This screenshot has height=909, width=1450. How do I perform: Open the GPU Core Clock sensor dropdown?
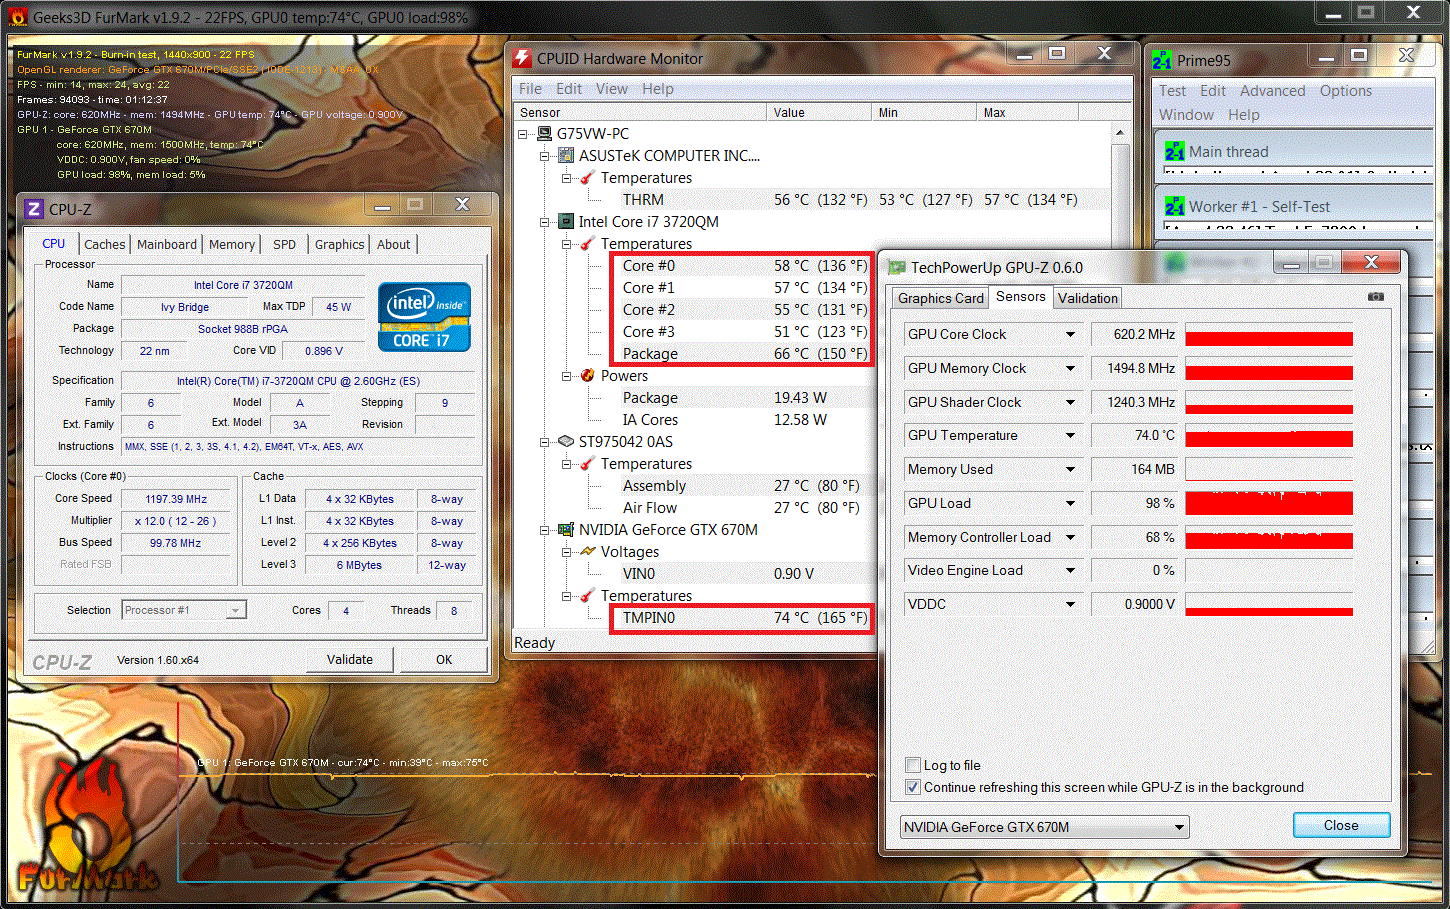(1070, 334)
